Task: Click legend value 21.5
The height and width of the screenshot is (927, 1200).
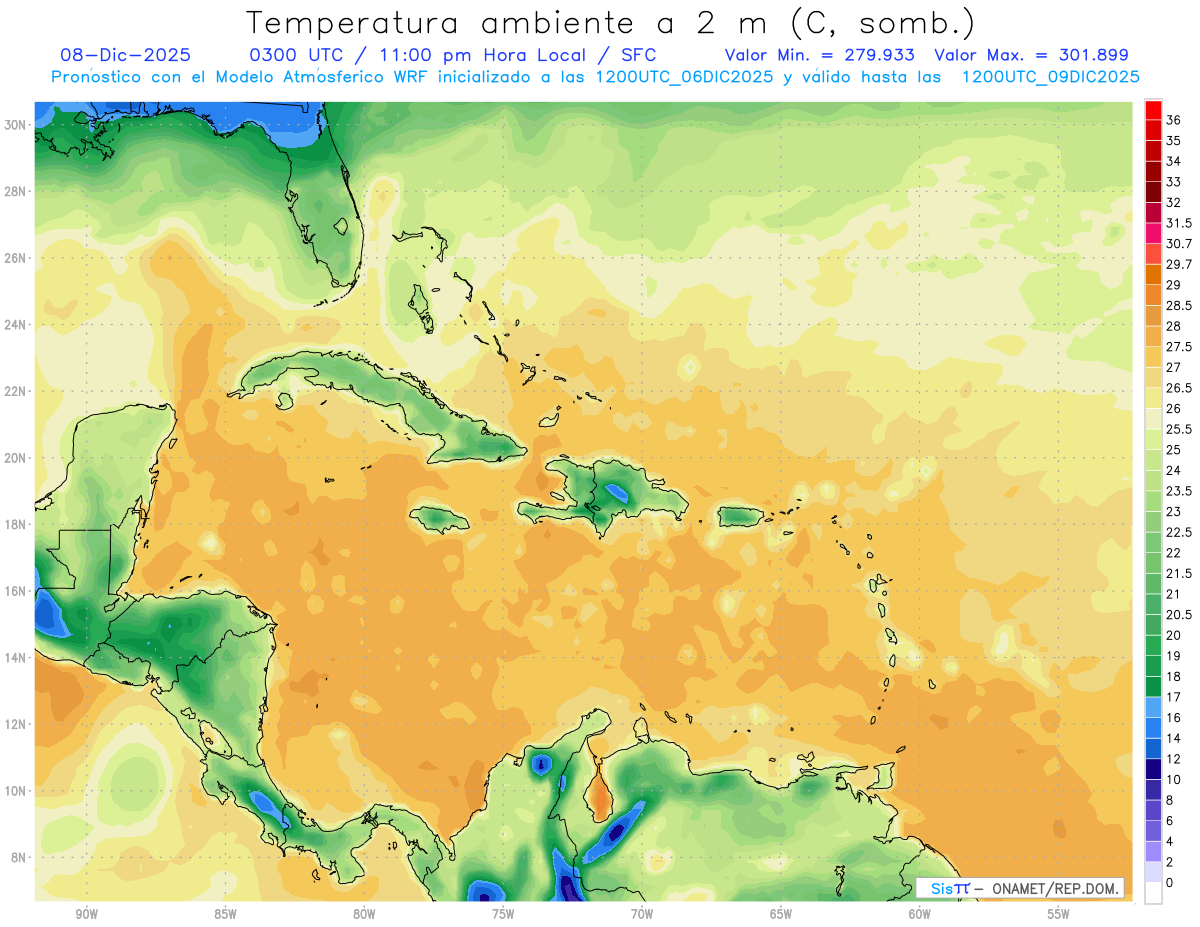Action: 1179,573
